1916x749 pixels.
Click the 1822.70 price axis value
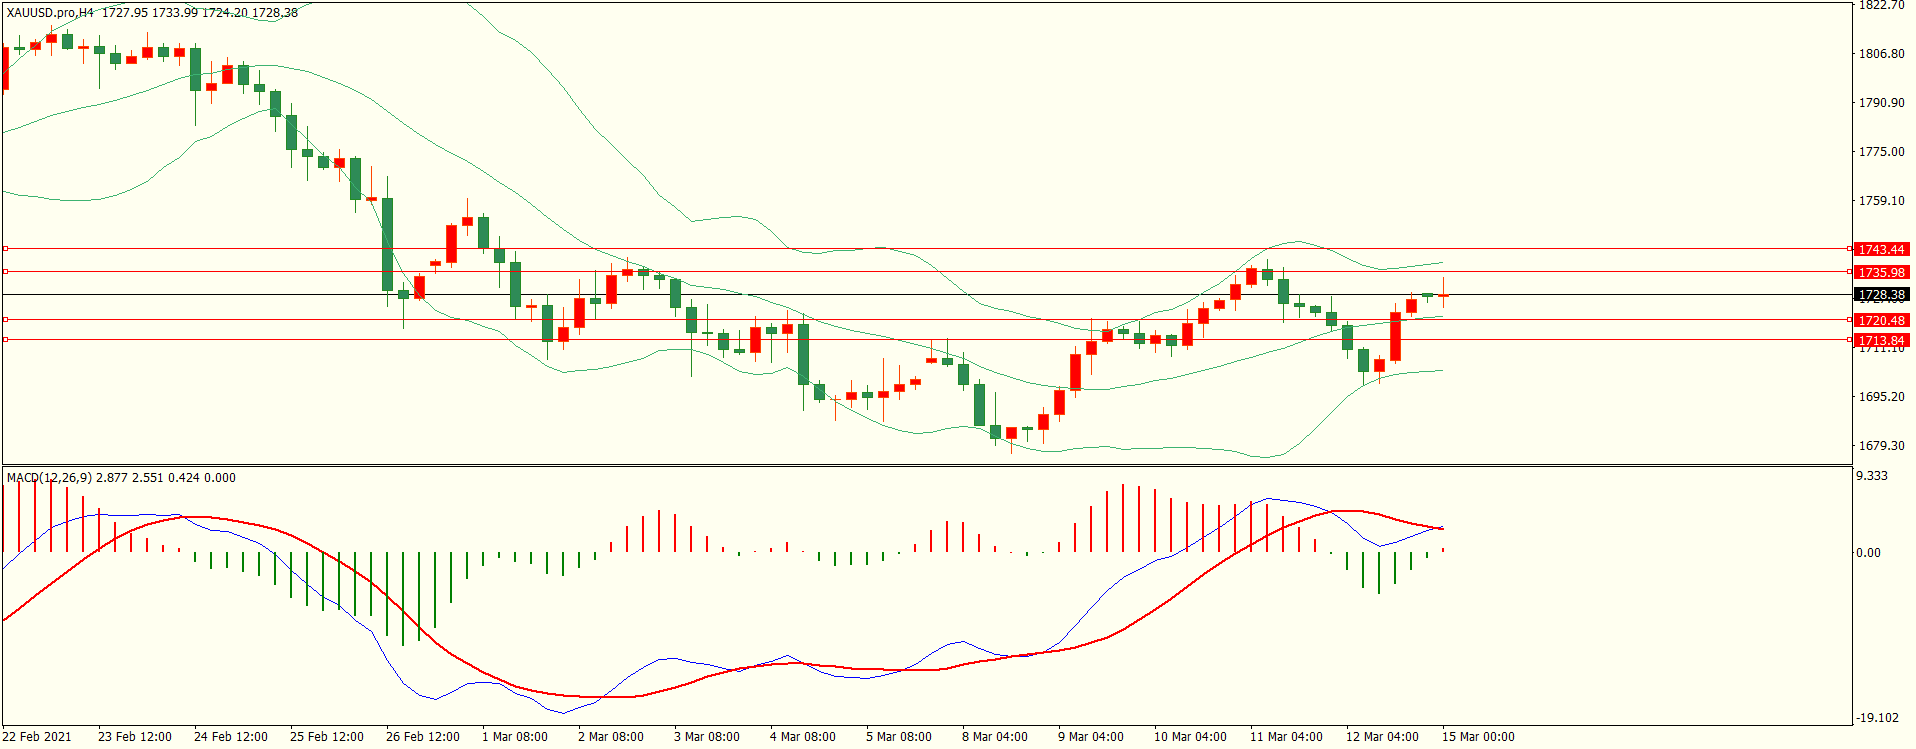(x=1881, y=5)
